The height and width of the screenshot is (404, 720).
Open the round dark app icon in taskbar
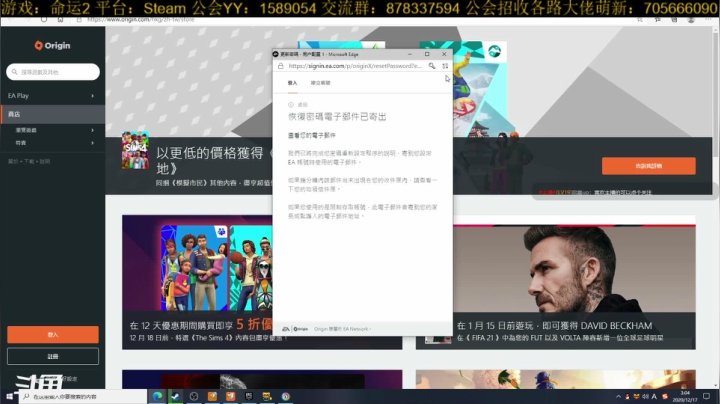click(x=194, y=396)
